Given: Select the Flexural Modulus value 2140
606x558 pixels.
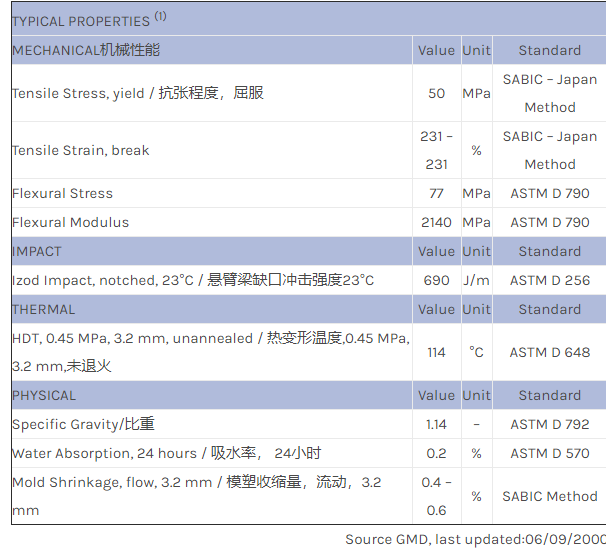Looking at the screenshot, I should click(x=436, y=222).
